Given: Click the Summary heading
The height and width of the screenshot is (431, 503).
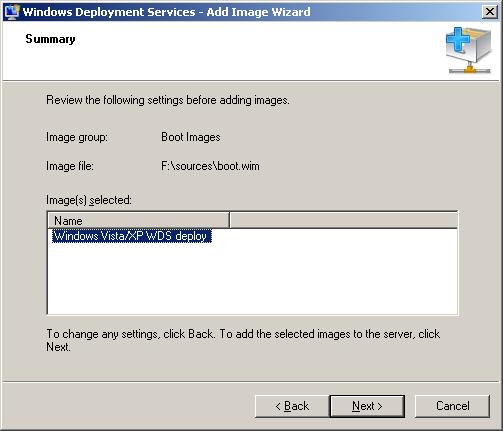Looking at the screenshot, I should coord(50,39).
